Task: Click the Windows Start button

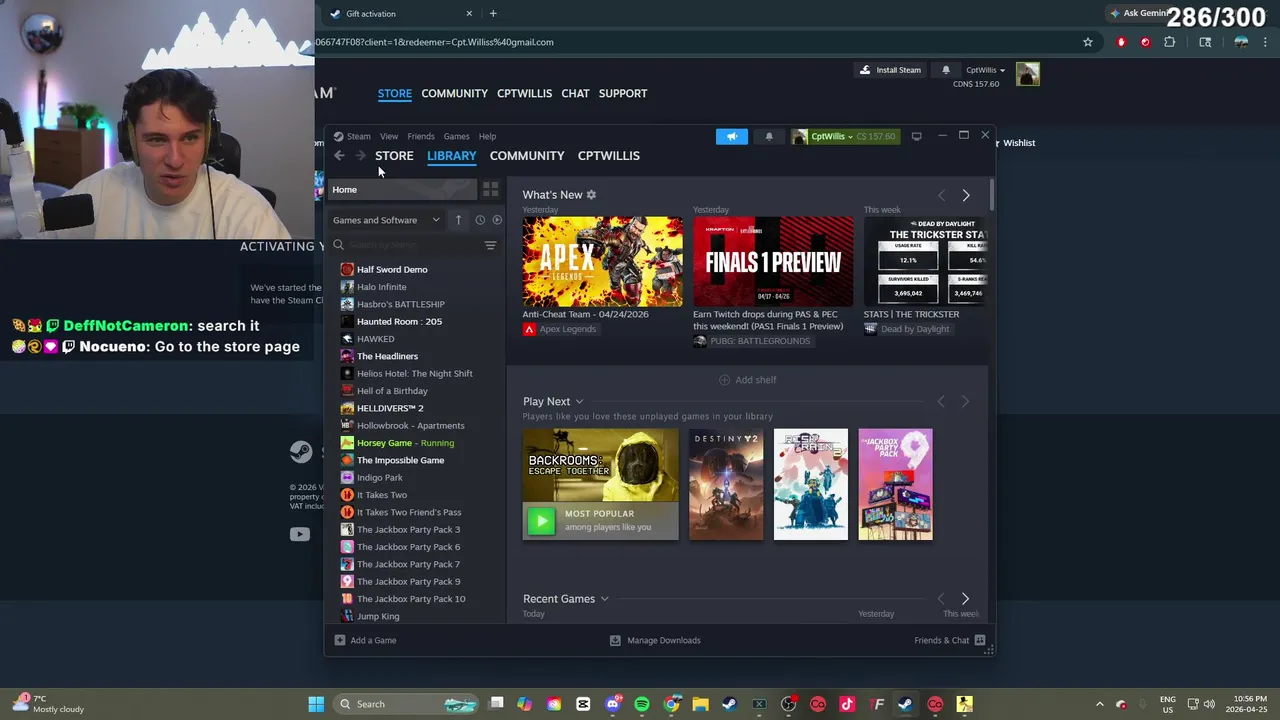Action: coord(316,704)
